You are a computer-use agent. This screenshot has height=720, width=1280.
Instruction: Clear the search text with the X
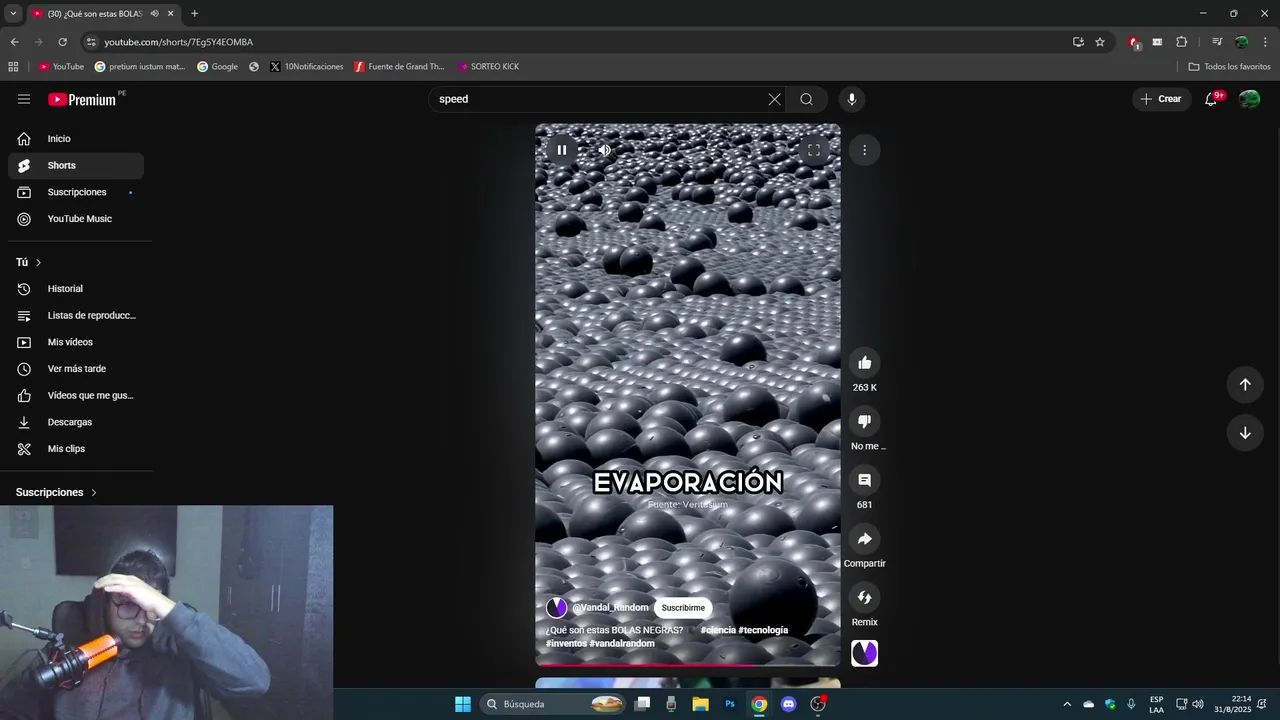pos(774,99)
